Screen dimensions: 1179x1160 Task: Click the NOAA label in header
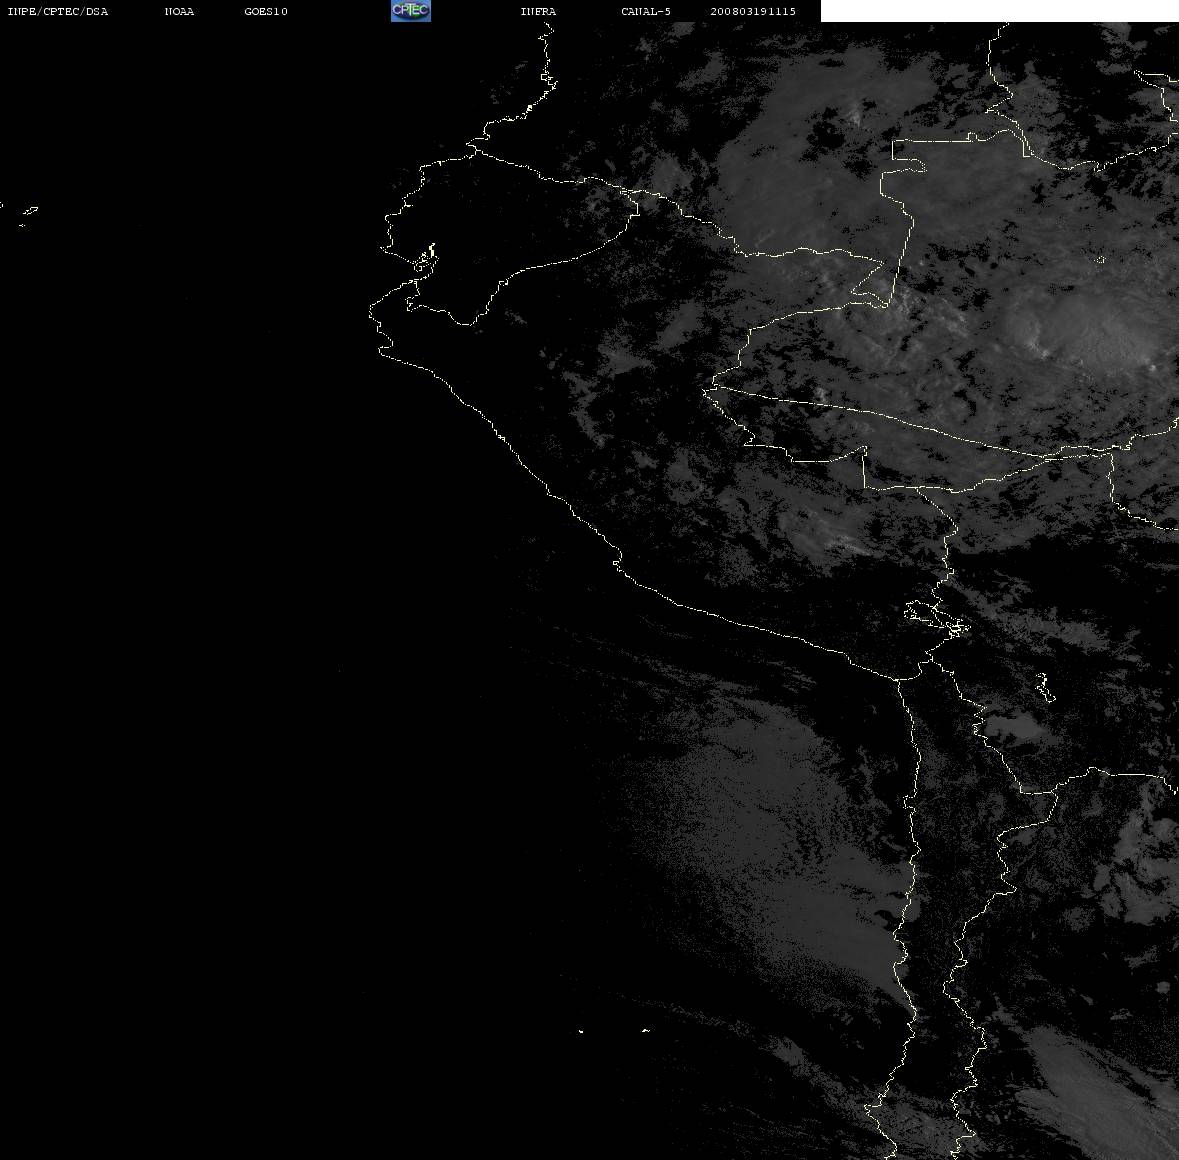179,11
